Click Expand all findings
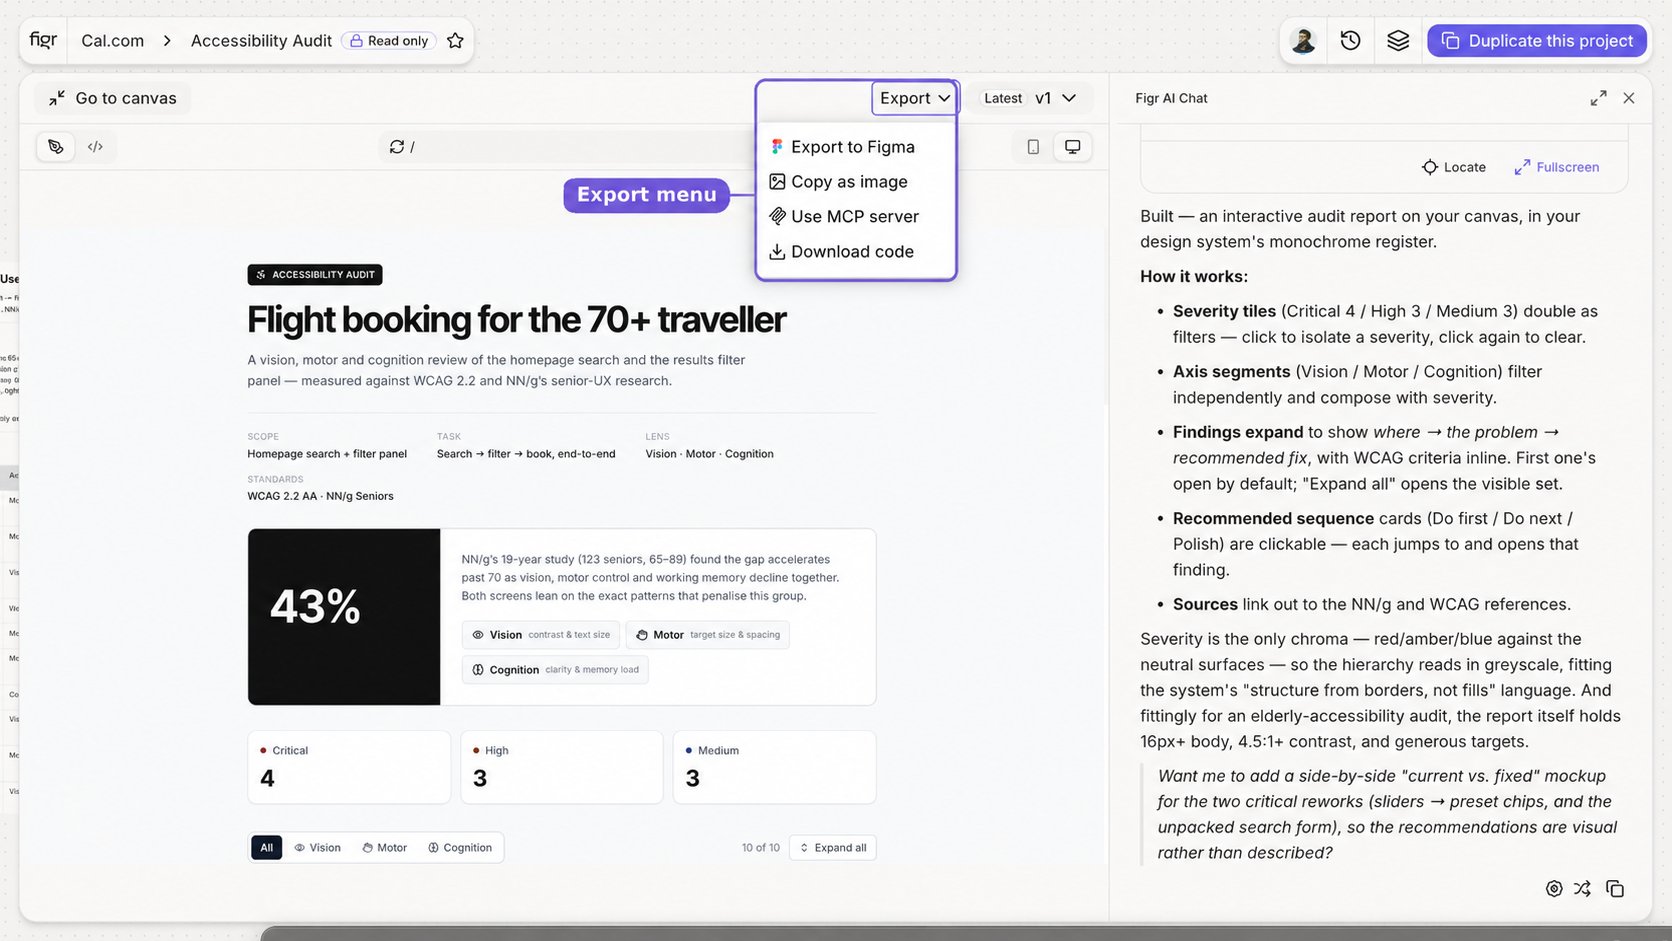Screen dimensions: 1672x941 tap(833, 848)
